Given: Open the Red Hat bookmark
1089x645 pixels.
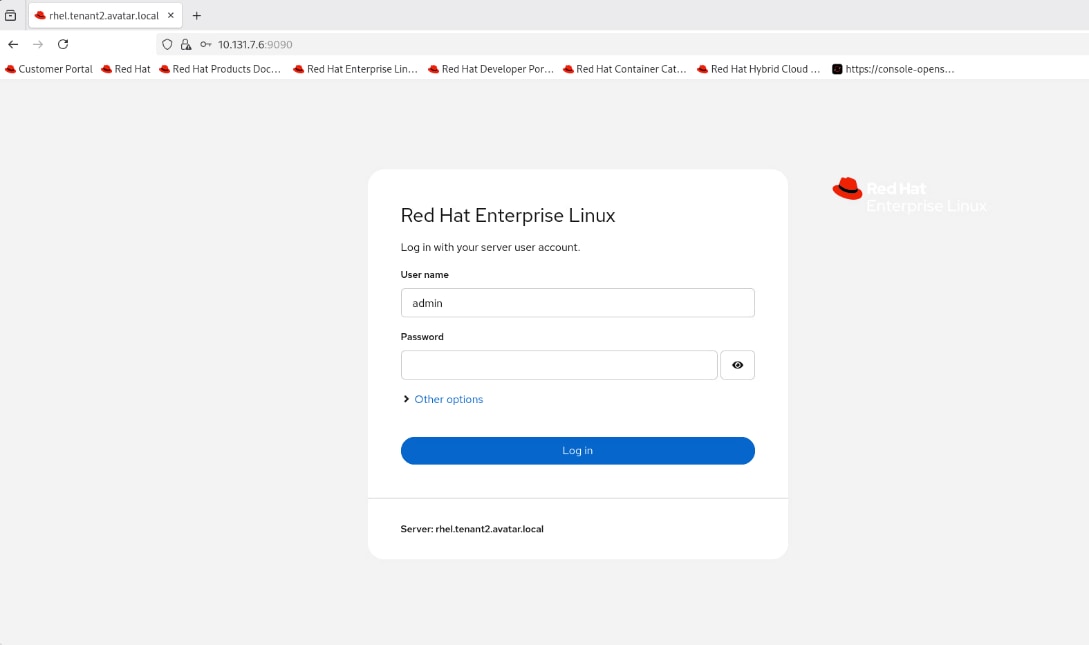Looking at the screenshot, I should click(x=126, y=69).
